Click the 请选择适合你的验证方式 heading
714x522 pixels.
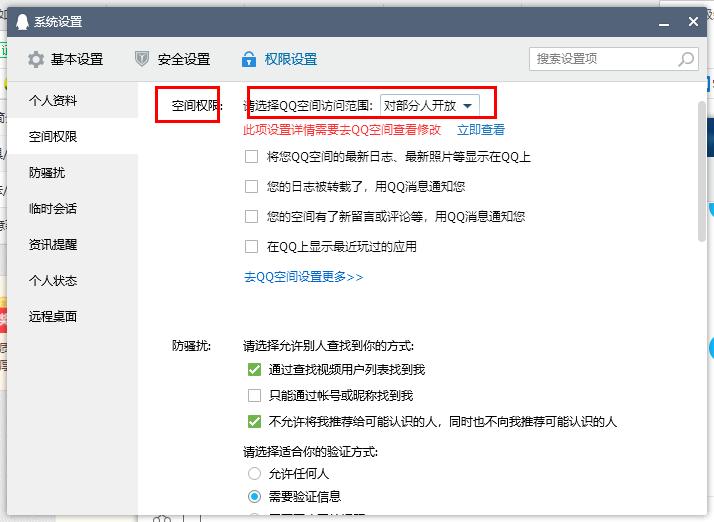click(311, 452)
